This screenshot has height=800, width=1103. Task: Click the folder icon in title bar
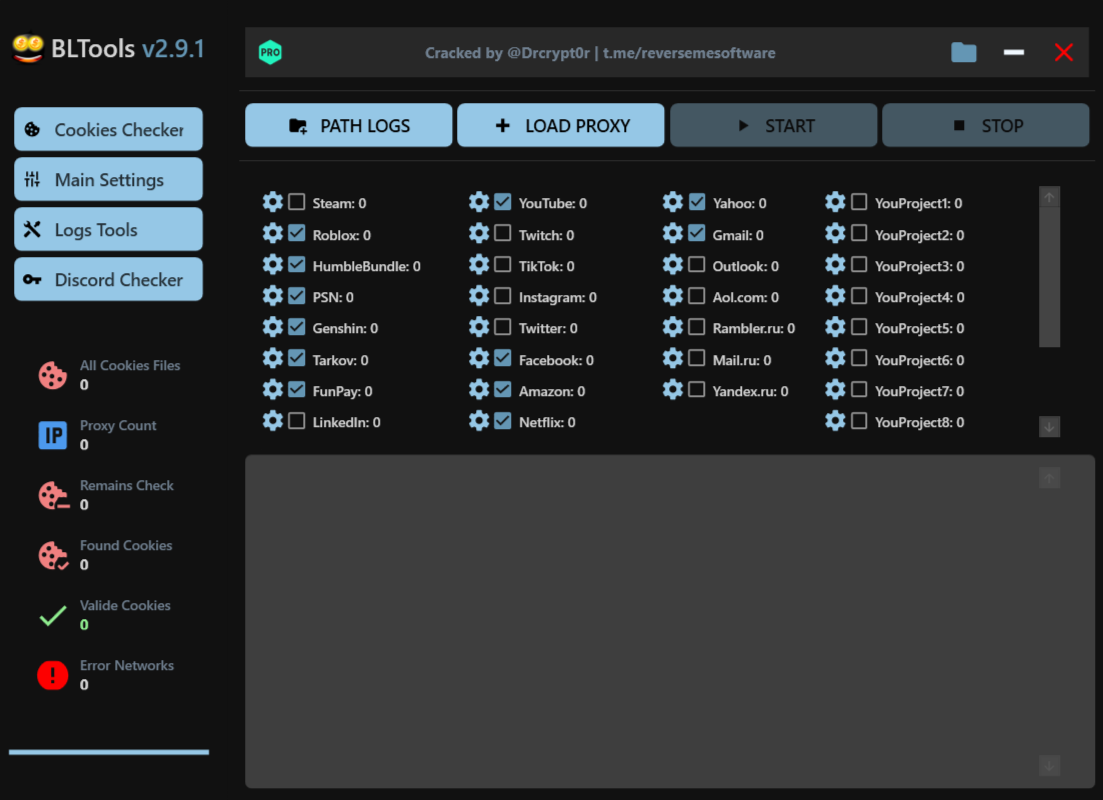(964, 53)
